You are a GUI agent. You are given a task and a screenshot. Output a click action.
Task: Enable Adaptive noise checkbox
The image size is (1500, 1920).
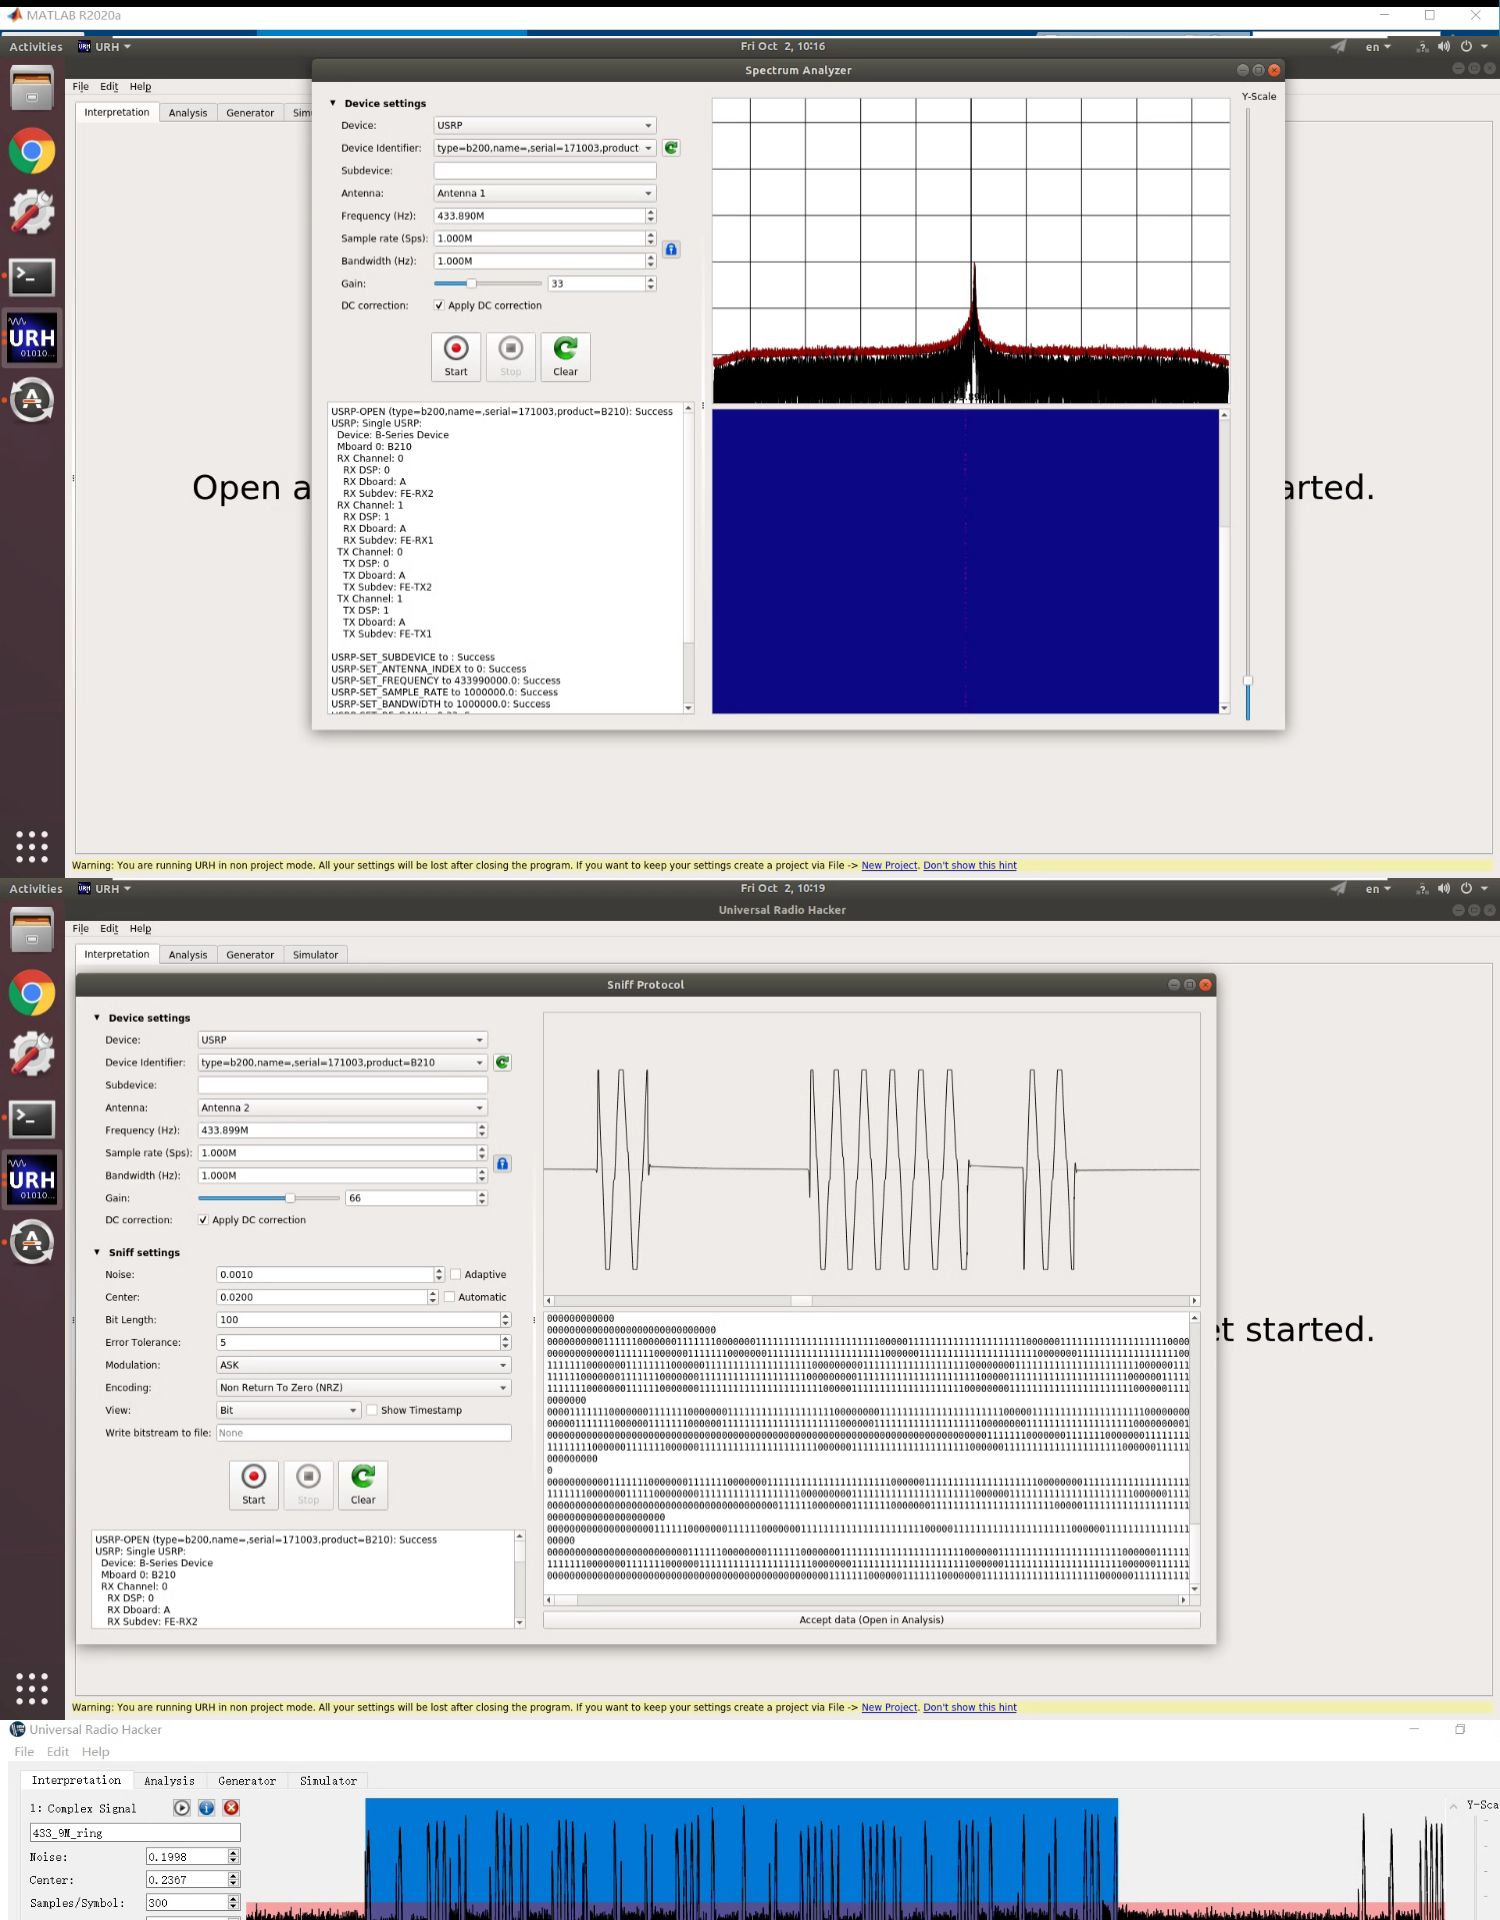[456, 1274]
